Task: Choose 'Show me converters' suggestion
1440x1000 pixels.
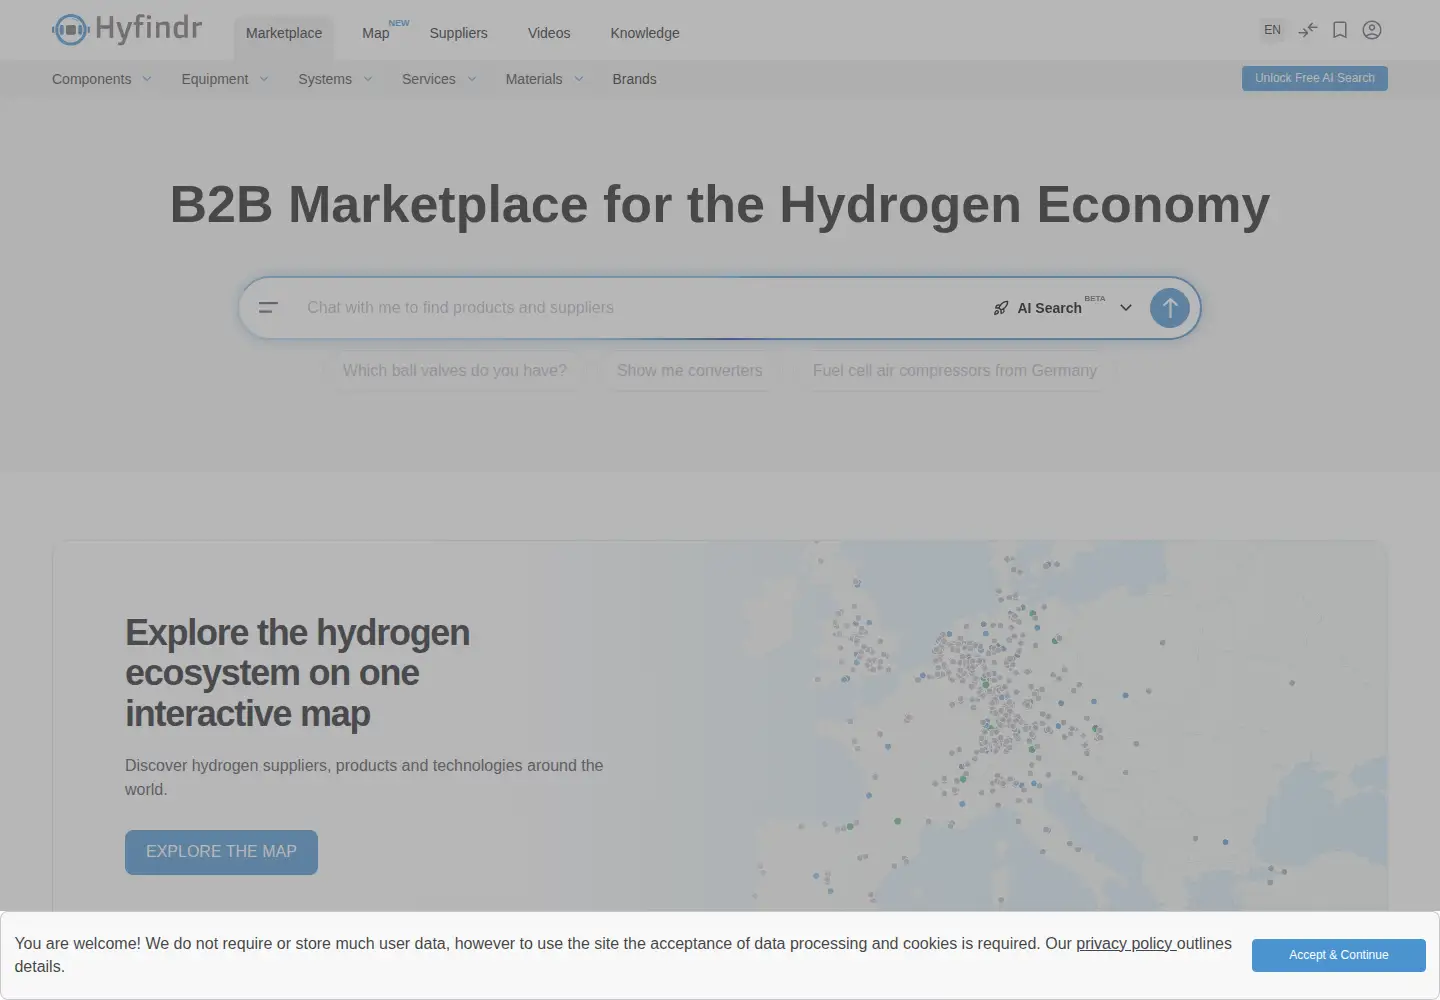Action: pyautogui.click(x=690, y=371)
